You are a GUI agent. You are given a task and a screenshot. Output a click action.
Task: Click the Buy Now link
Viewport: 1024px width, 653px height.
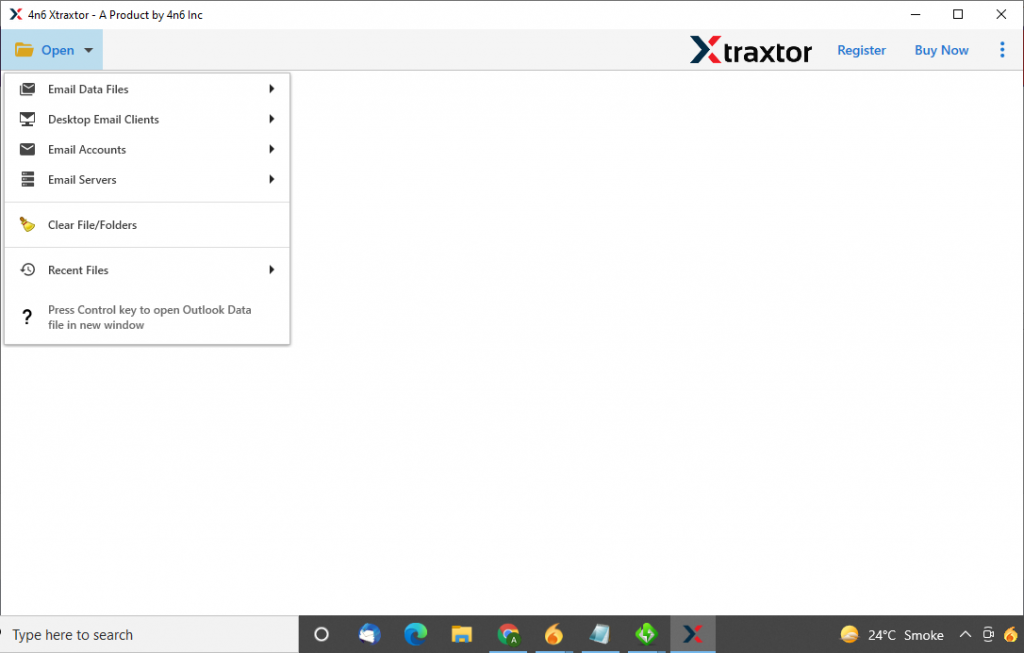pyautogui.click(x=941, y=50)
